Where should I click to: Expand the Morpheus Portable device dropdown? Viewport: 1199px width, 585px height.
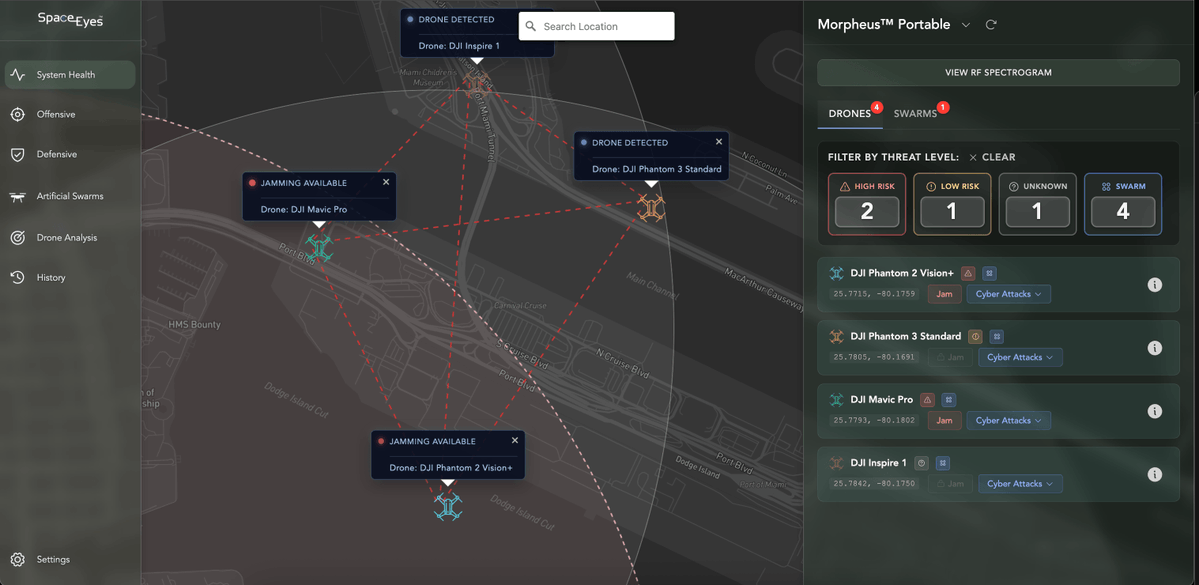(x=966, y=24)
